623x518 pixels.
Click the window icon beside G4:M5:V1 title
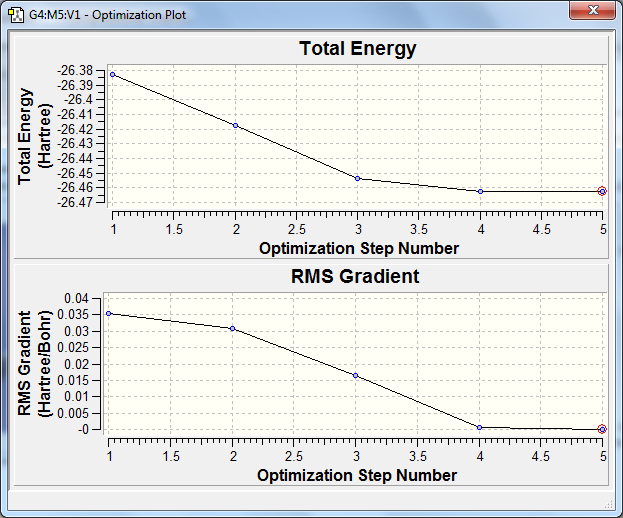(x=16, y=15)
